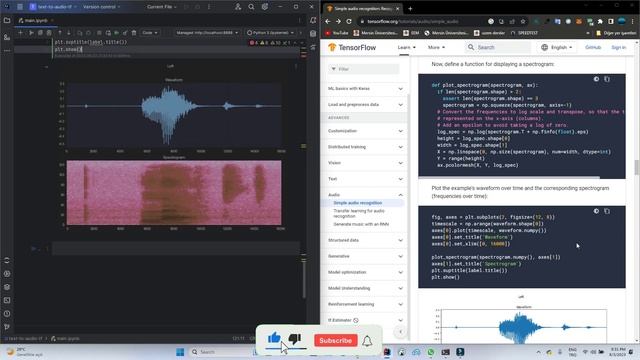Click the Filter box in side navigation

(x=364, y=69)
